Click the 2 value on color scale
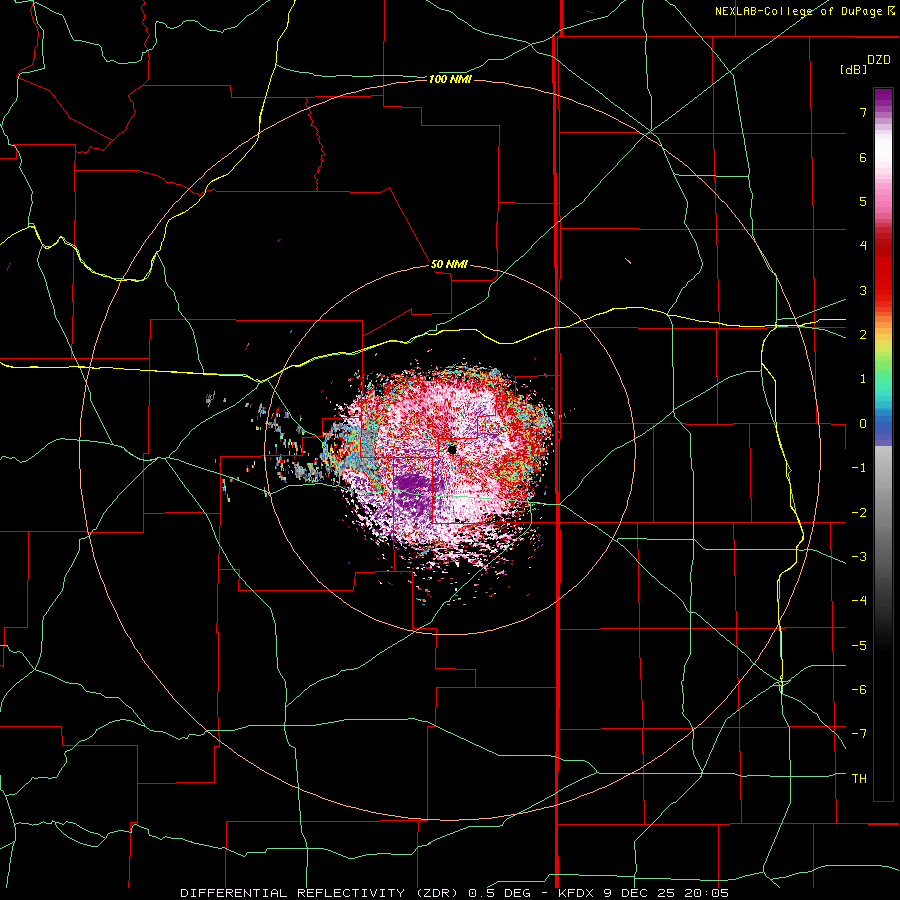The height and width of the screenshot is (900, 900). (x=863, y=335)
